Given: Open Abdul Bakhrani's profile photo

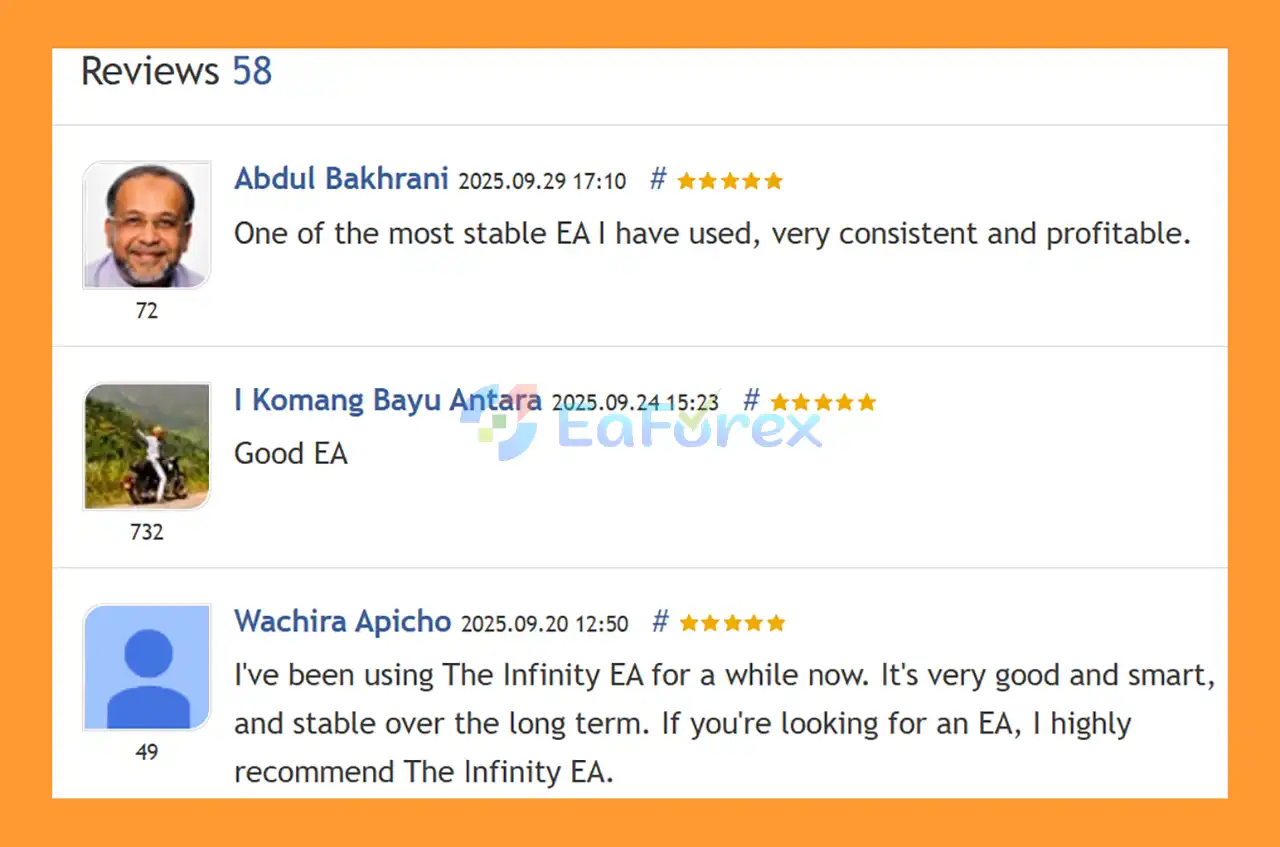Looking at the screenshot, I should pos(147,225).
